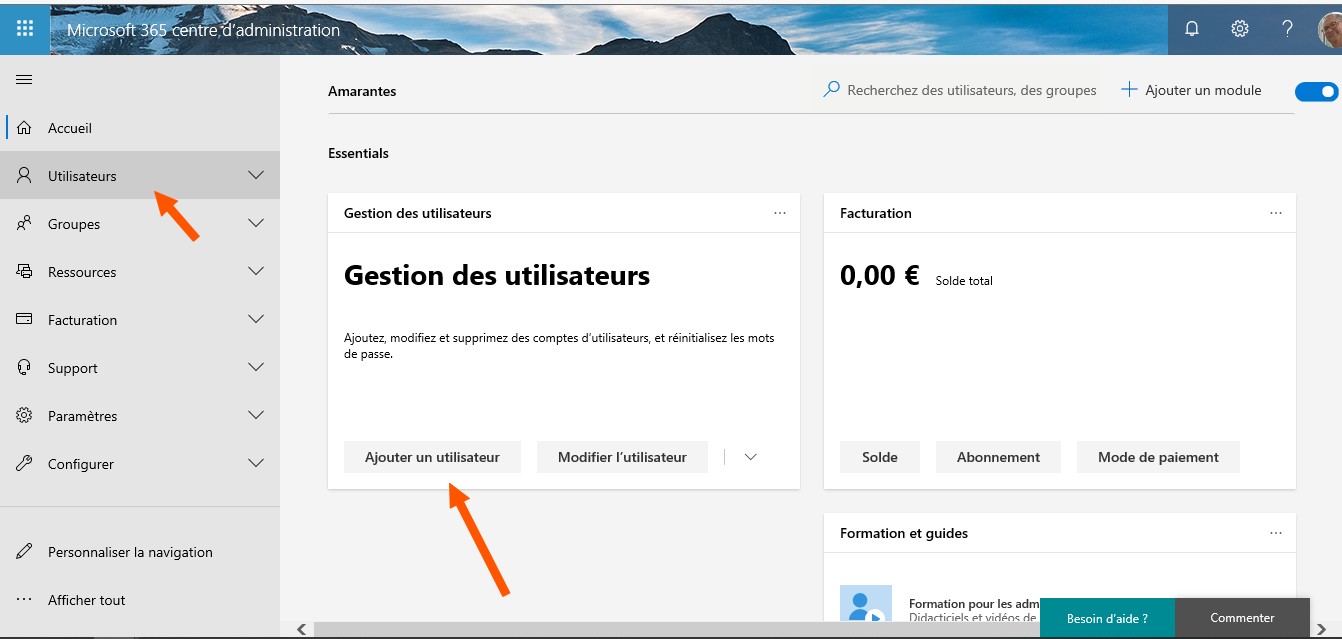Select Support in navigation
The image size is (1342, 639).
140,368
